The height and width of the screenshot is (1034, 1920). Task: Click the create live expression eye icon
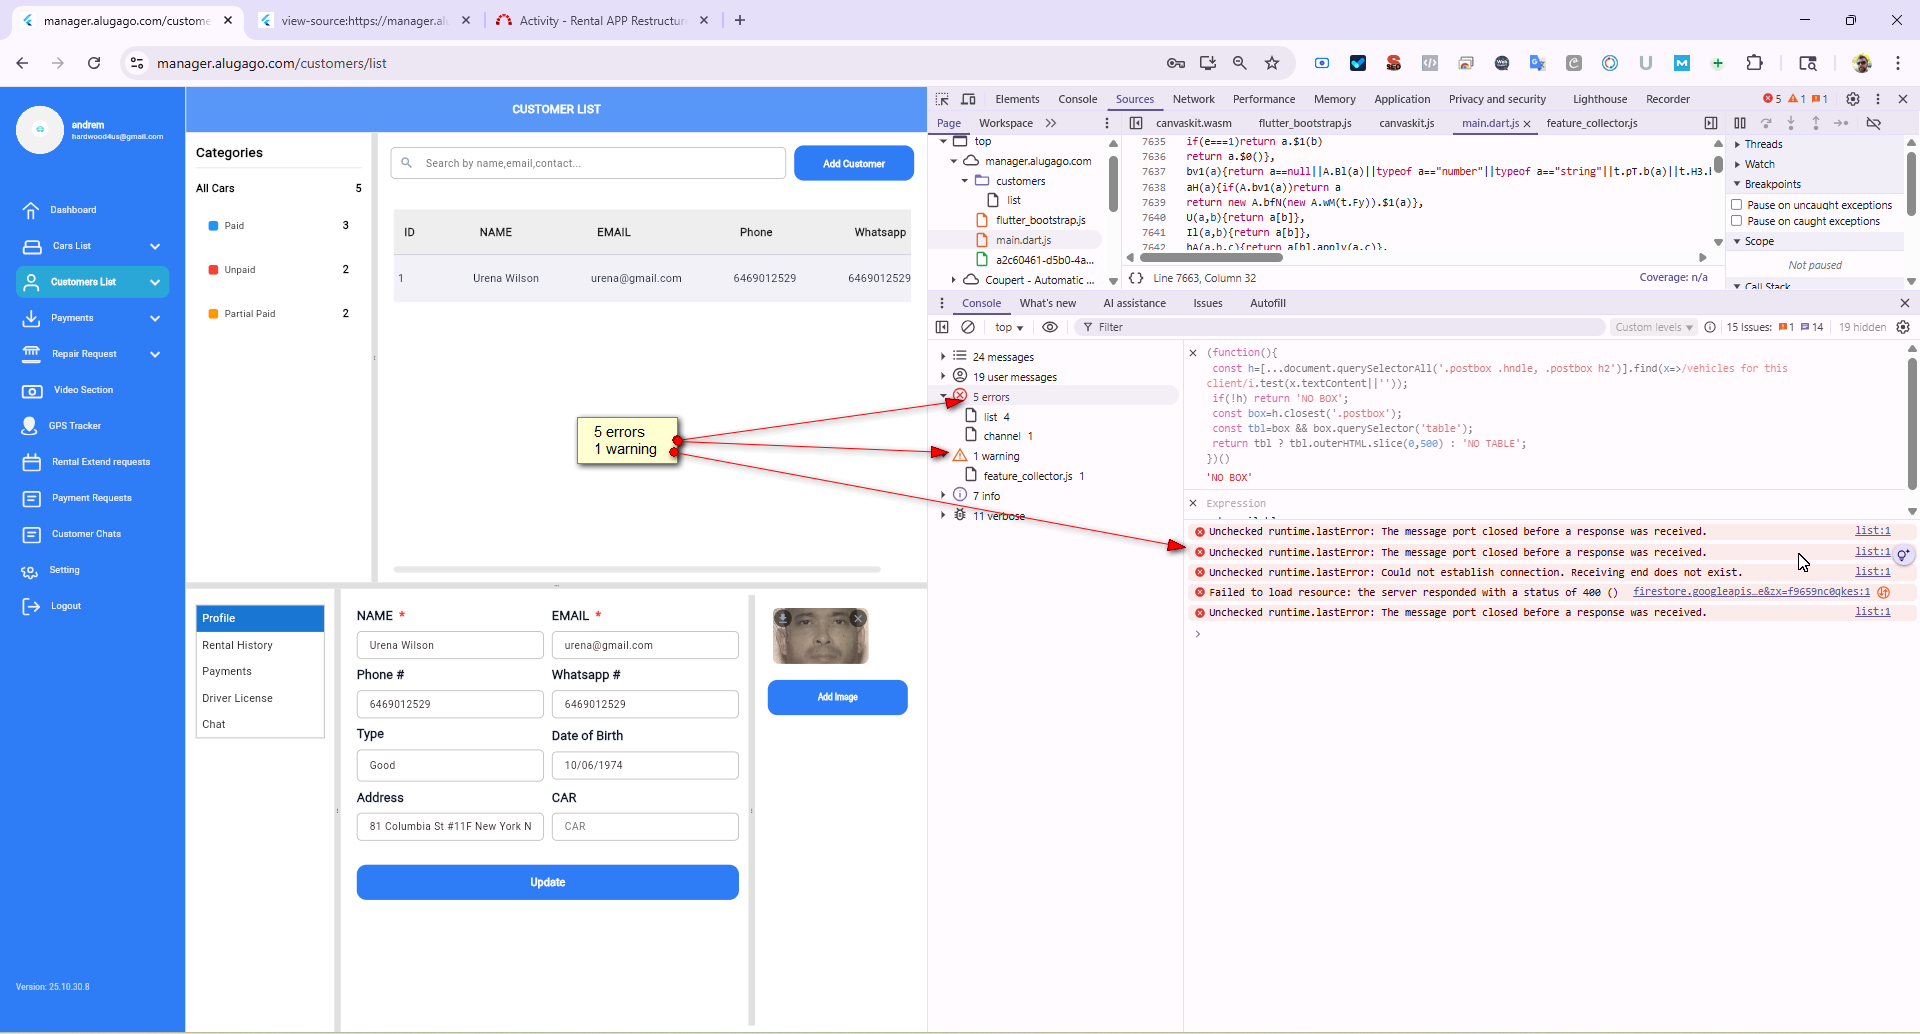tap(1049, 327)
